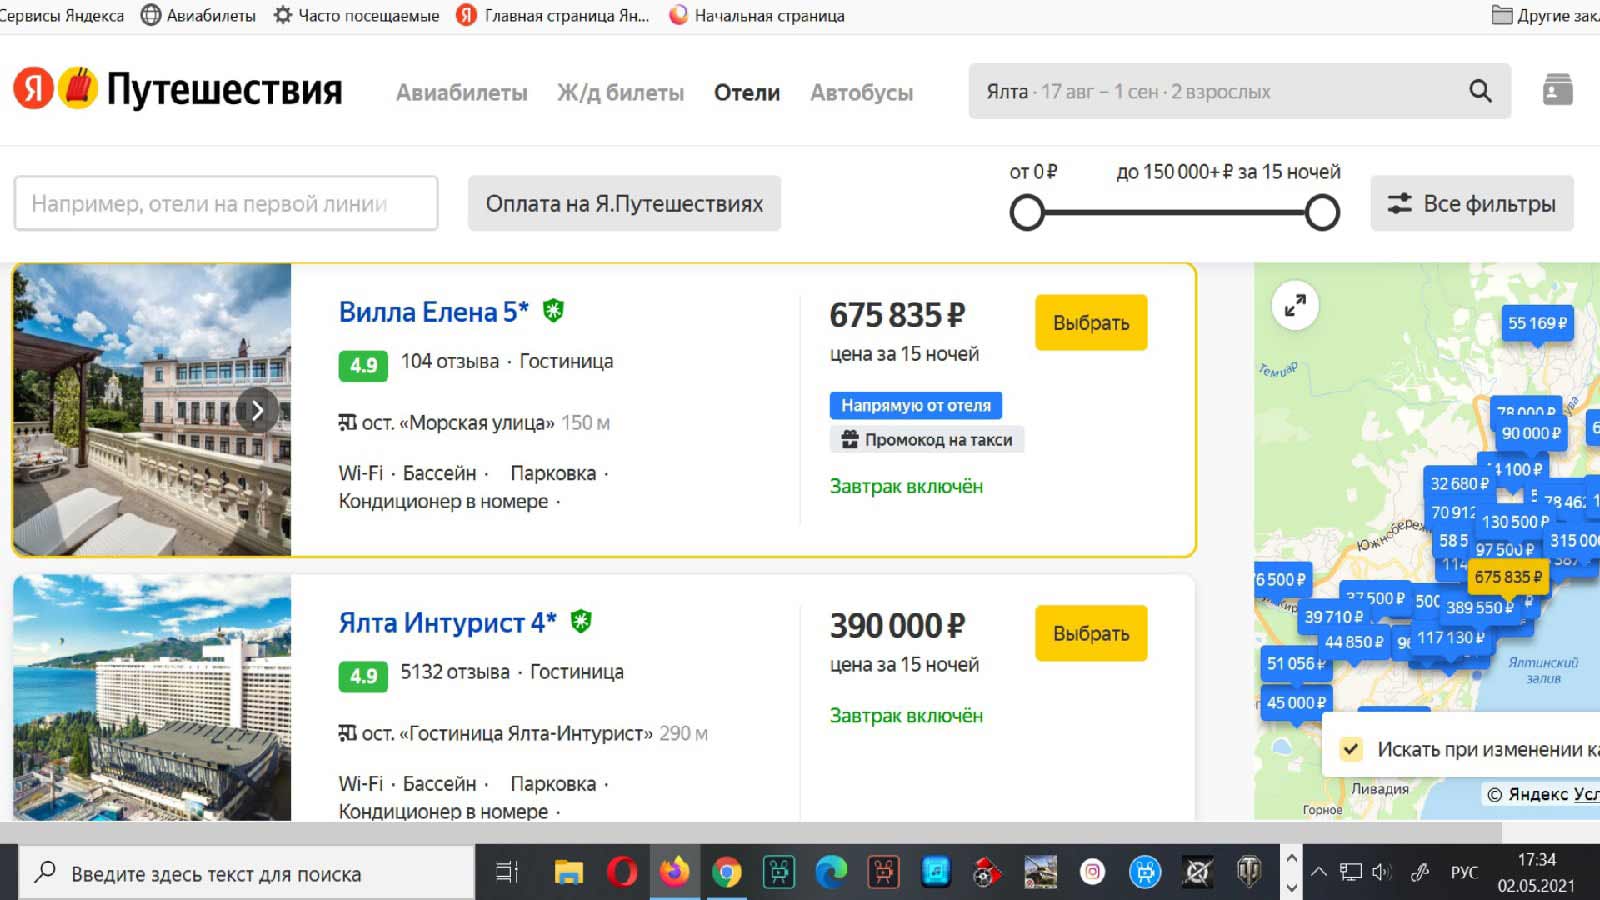Open the Другие закладки folder
The height and width of the screenshot is (900, 1600).
tap(1546, 16)
